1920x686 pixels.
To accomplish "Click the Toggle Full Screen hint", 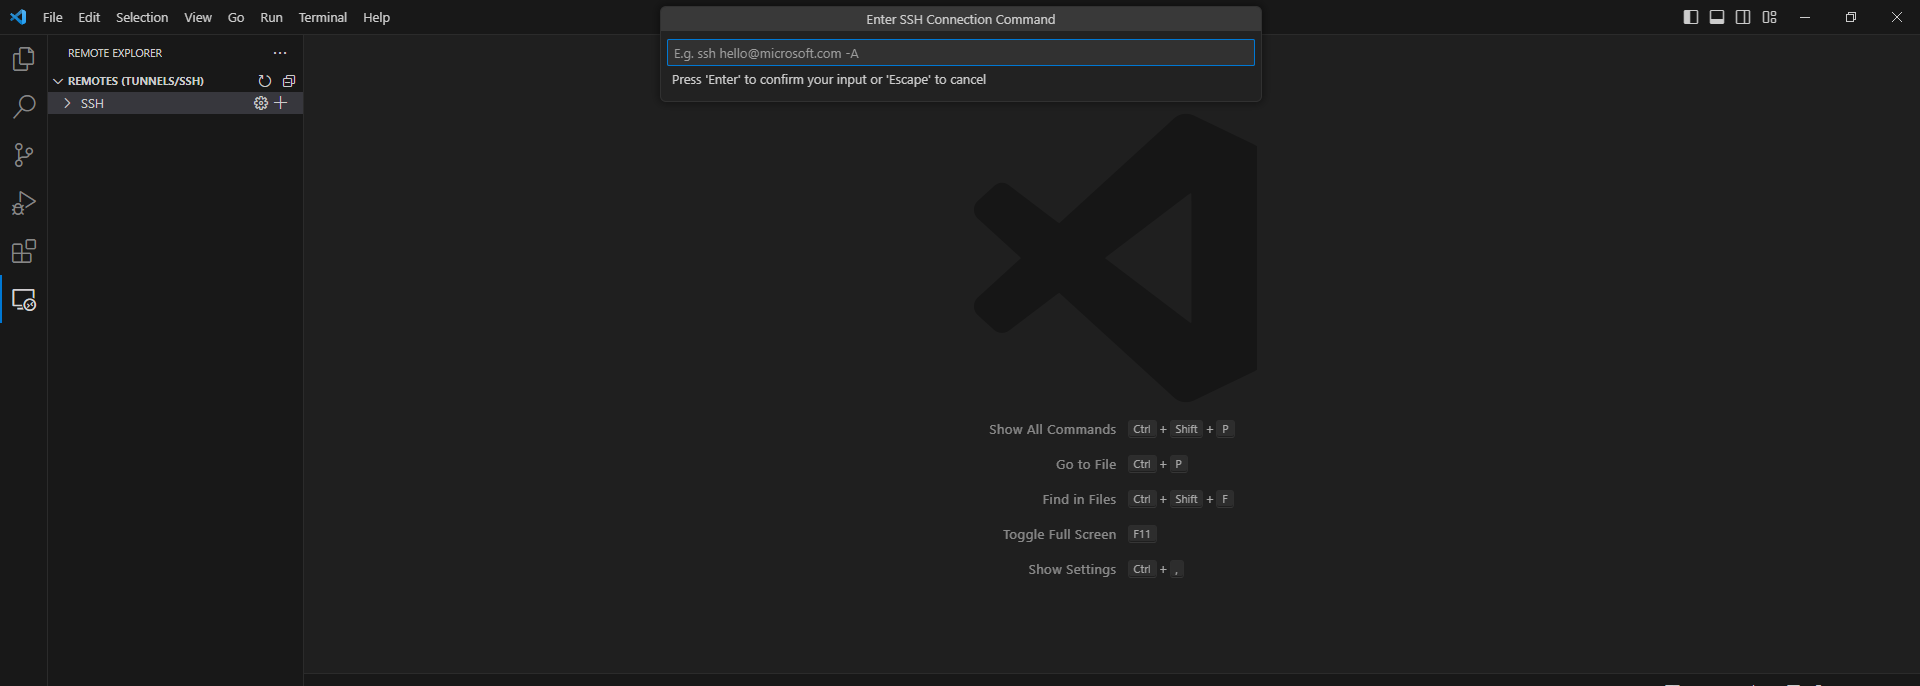I will pos(1059,534).
